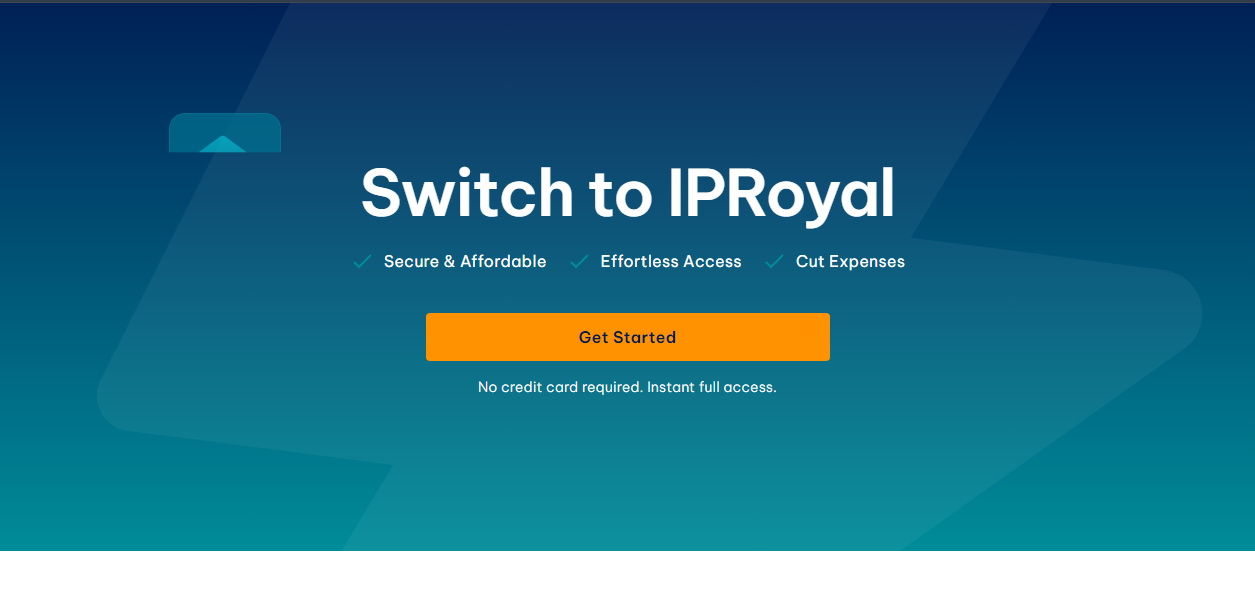Click the Switch to IPRoyal headline

point(628,194)
